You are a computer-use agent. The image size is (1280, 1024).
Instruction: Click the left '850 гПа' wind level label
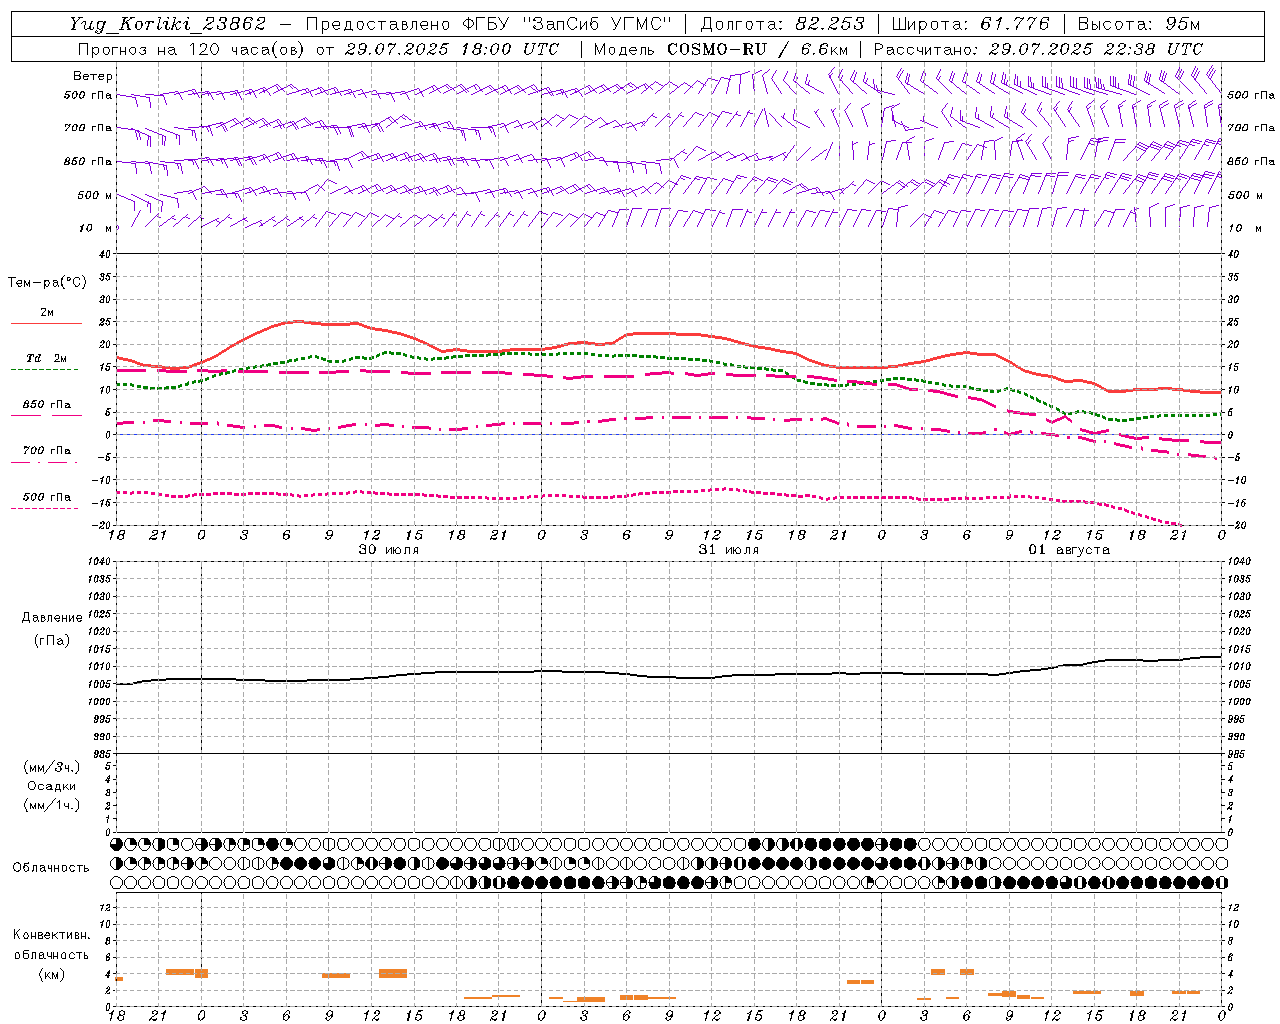click(88, 161)
